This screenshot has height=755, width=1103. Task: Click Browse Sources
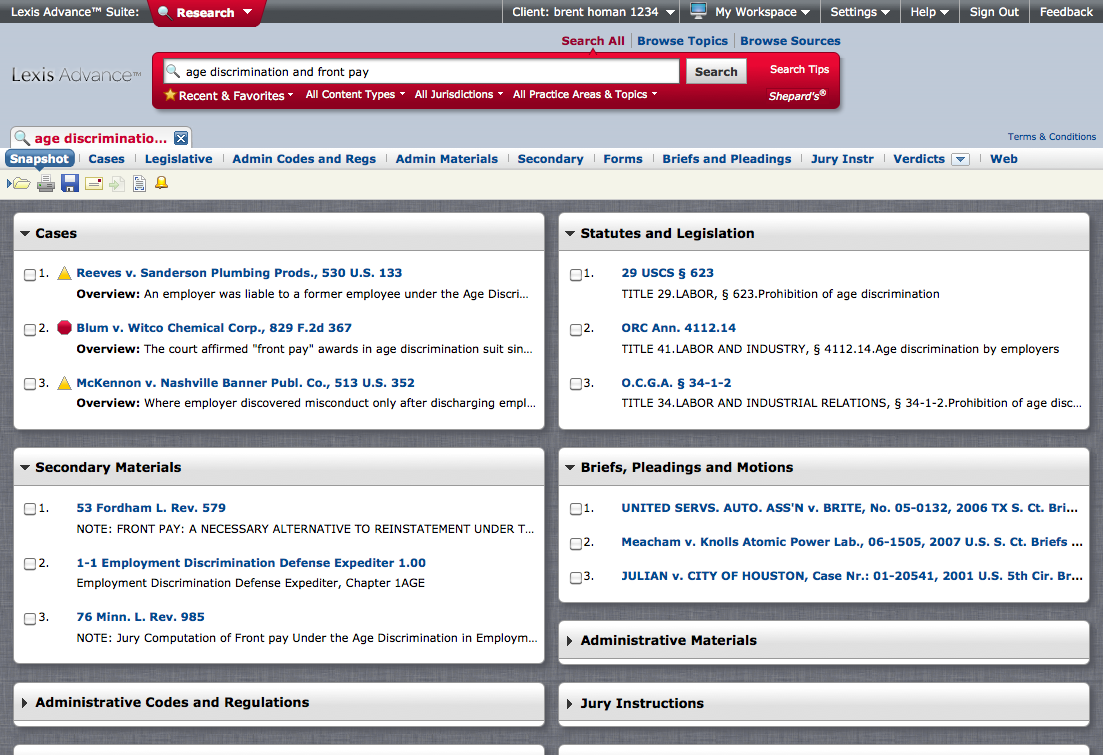(790, 41)
